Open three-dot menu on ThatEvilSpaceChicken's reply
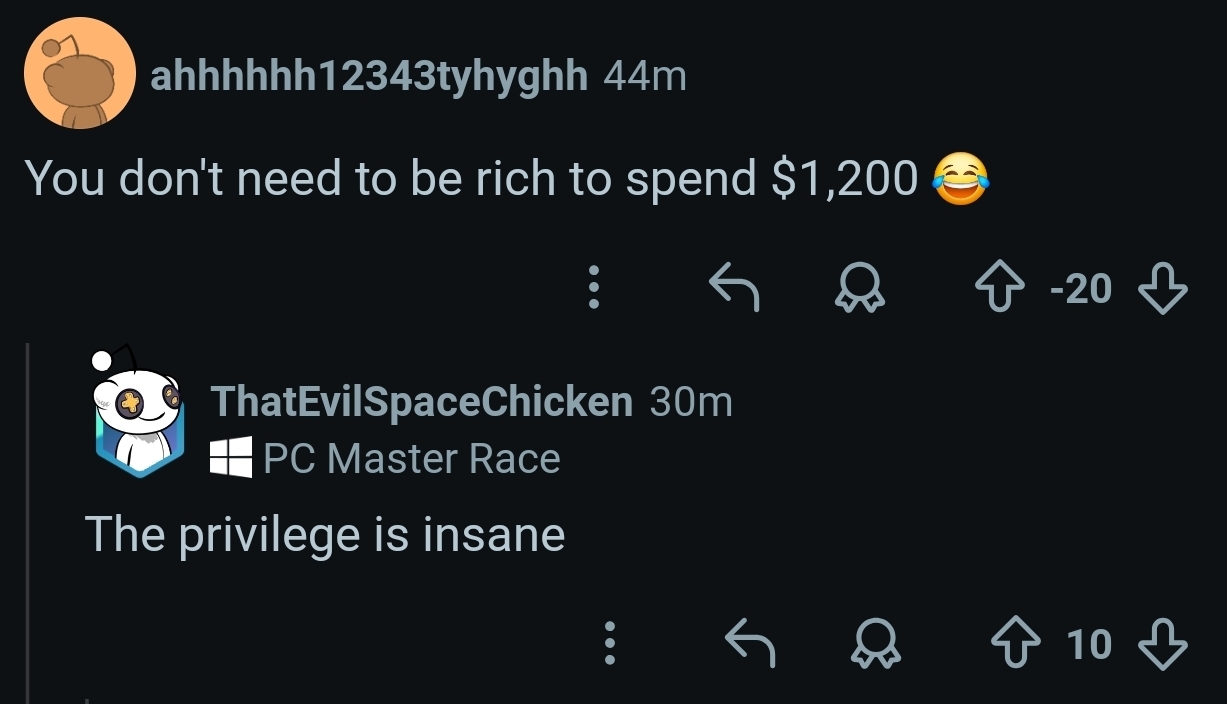The image size is (1227, 704). pyautogui.click(x=609, y=643)
